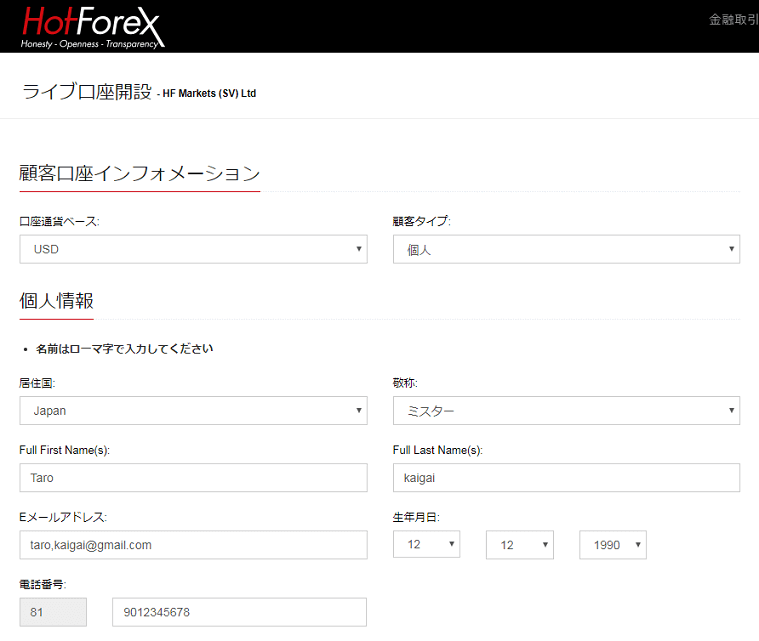The height and width of the screenshot is (641, 759).
Task: Click the 顧客口座インフォメーション heading
Action: click(140, 173)
